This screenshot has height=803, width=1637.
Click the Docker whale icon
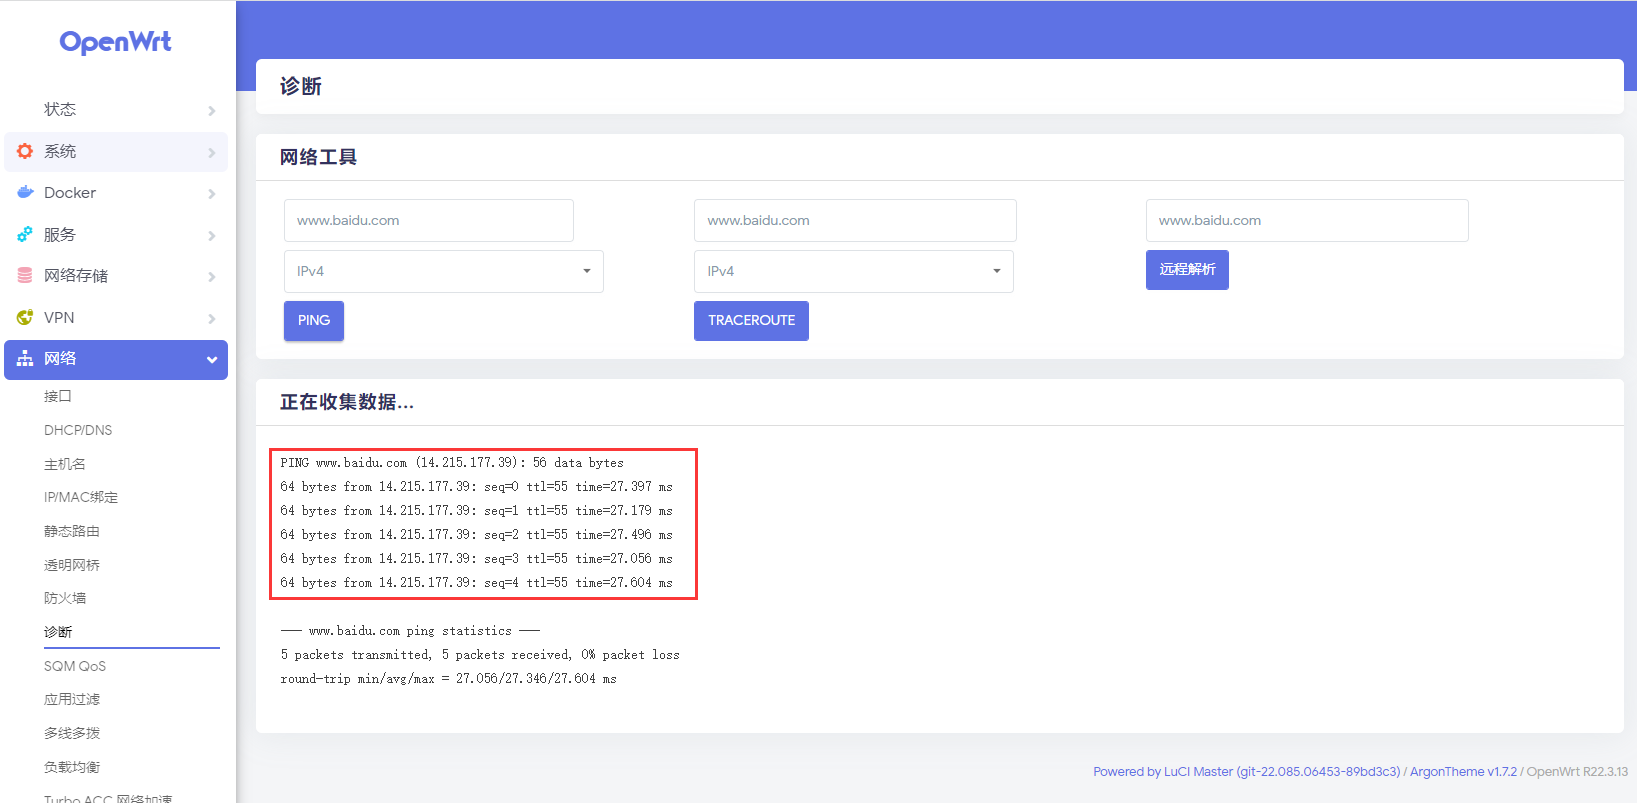(25, 192)
